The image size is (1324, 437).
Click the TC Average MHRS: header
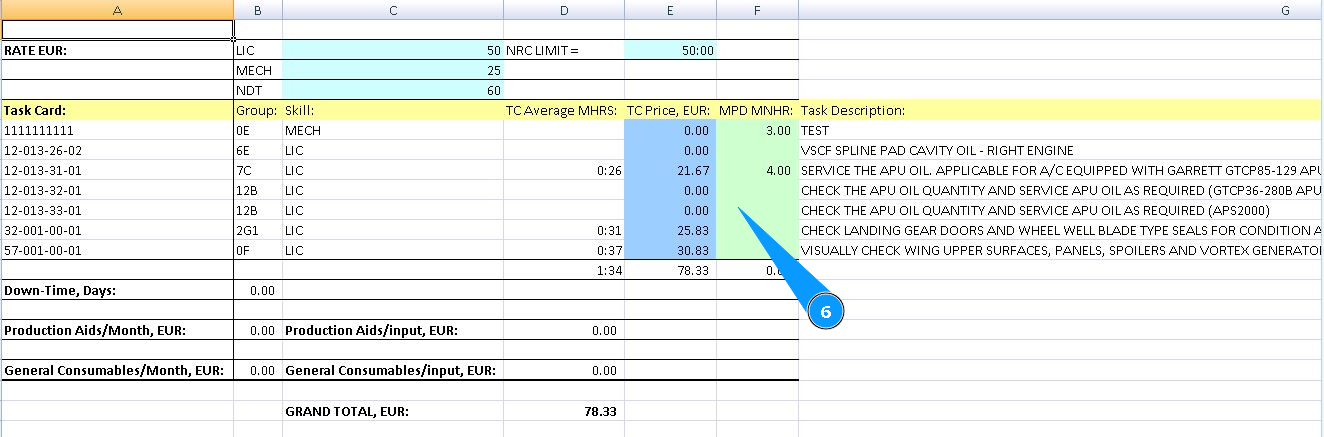(x=564, y=110)
